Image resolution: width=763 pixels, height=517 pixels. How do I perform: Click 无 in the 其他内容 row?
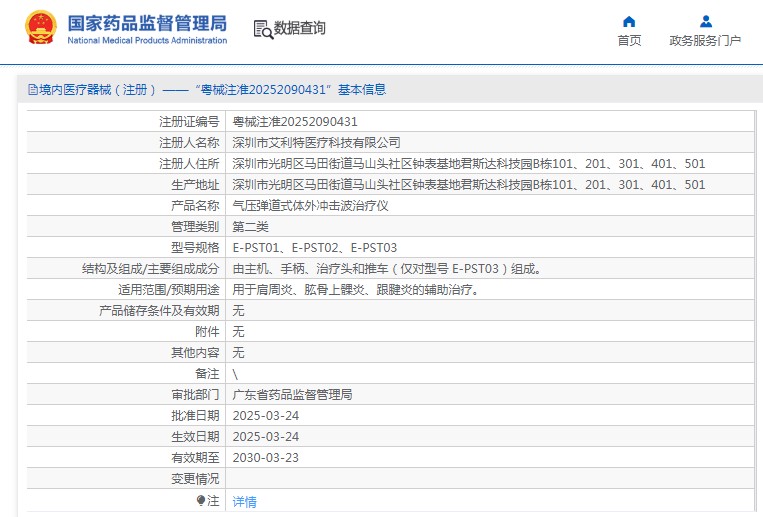pyautogui.click(x=238, y=352)
